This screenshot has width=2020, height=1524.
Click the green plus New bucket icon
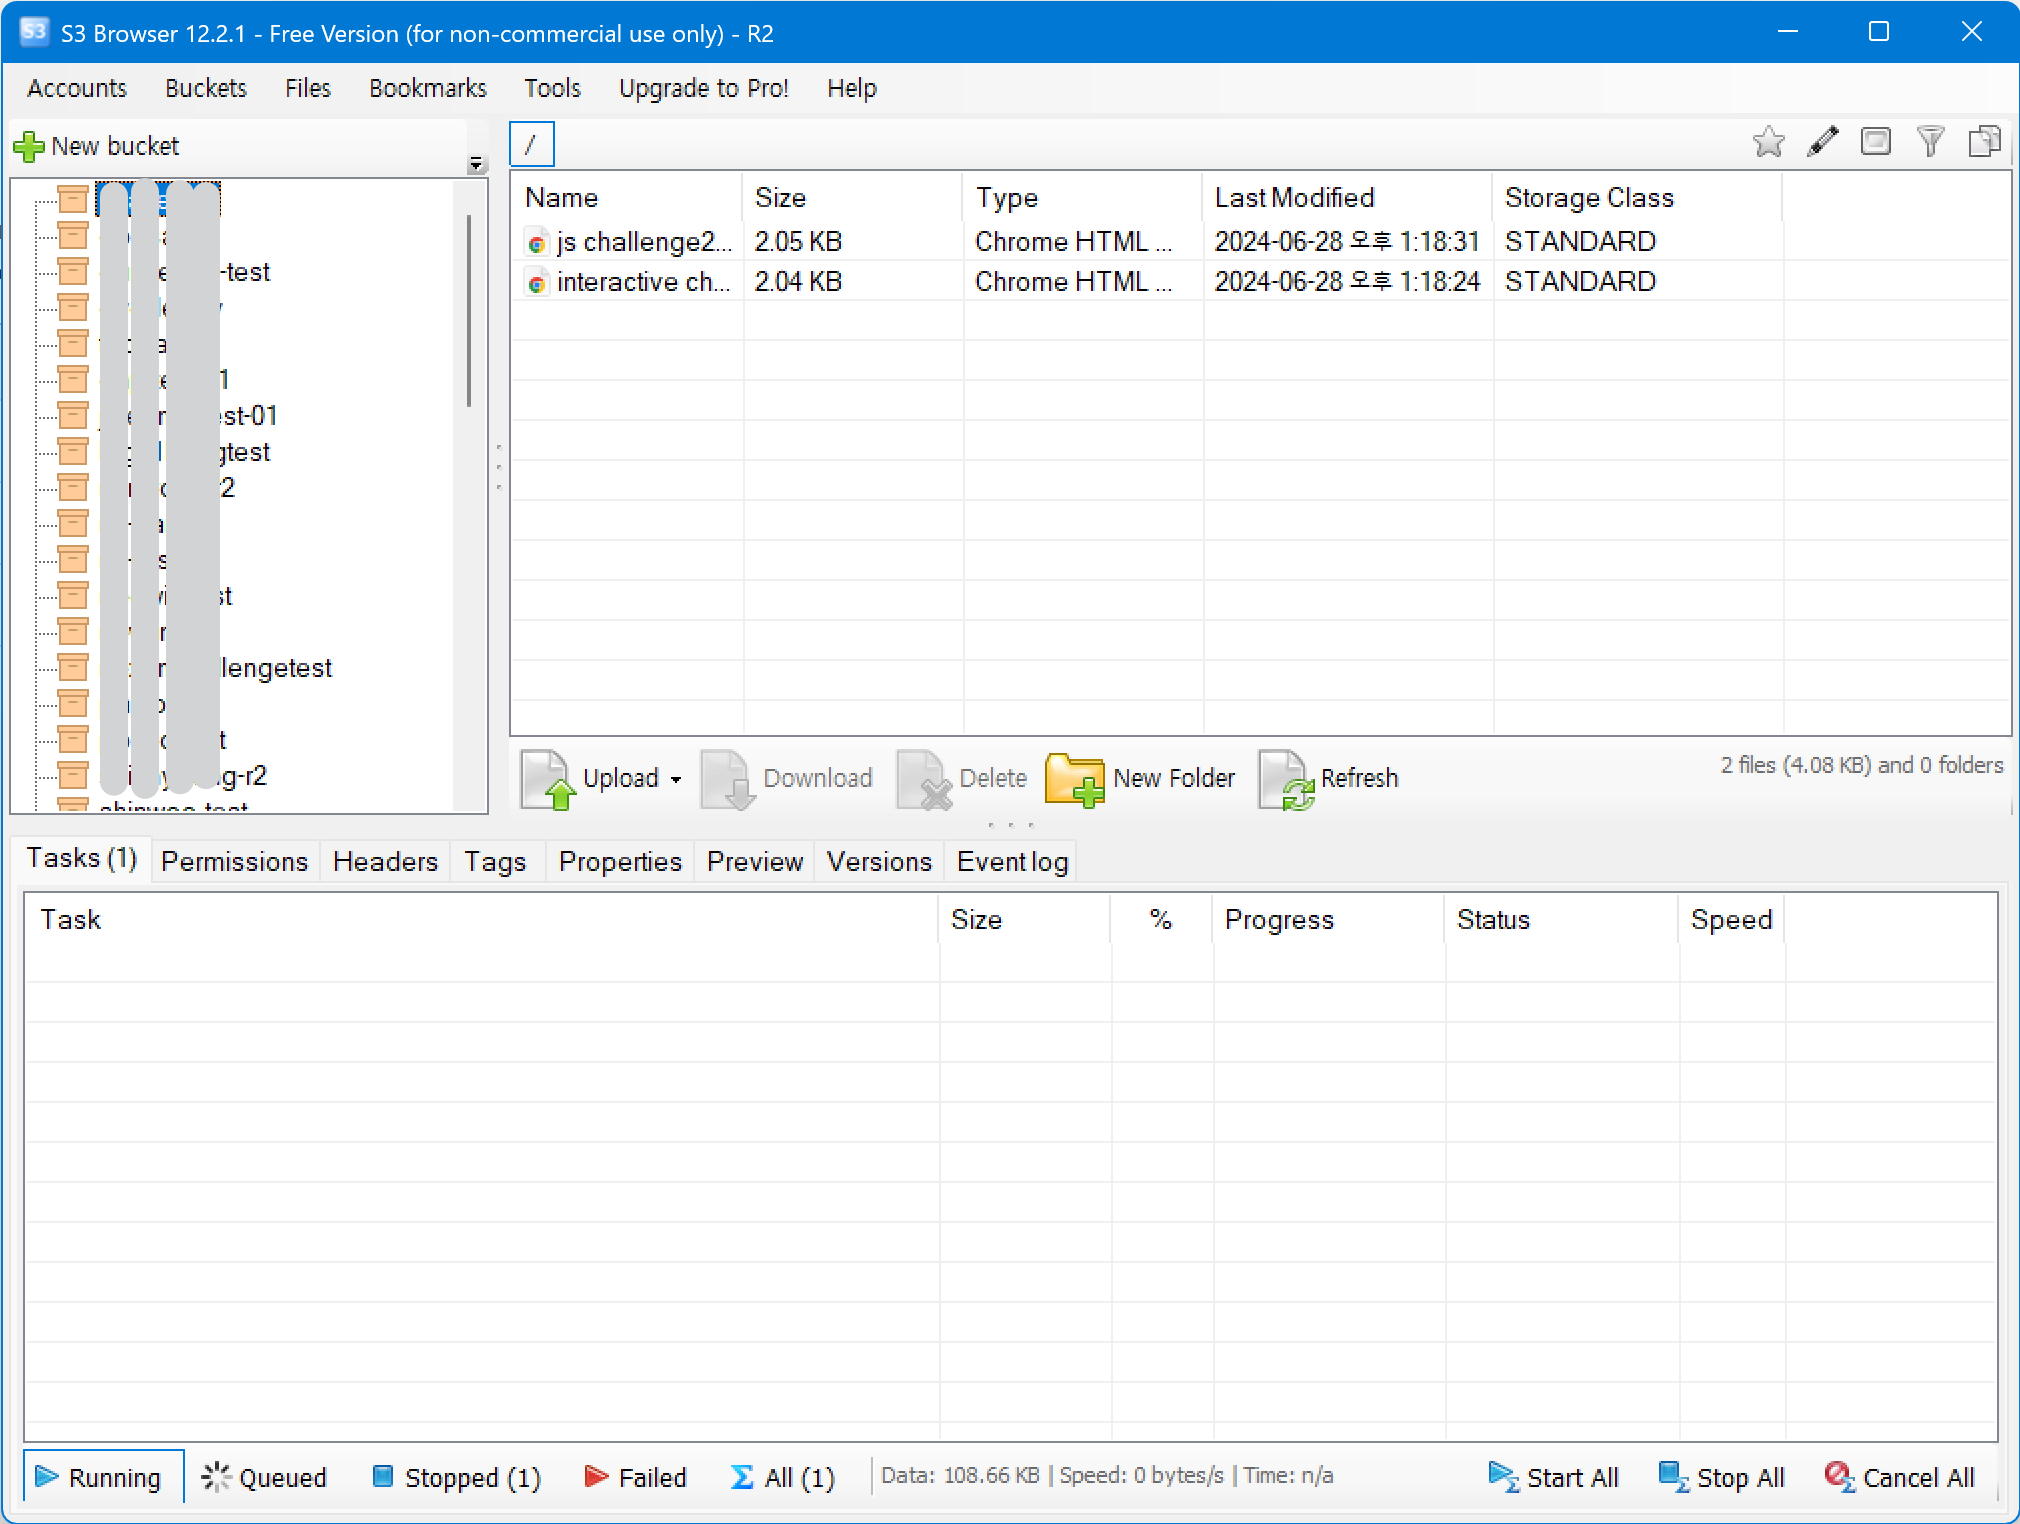tap(29, 147)
